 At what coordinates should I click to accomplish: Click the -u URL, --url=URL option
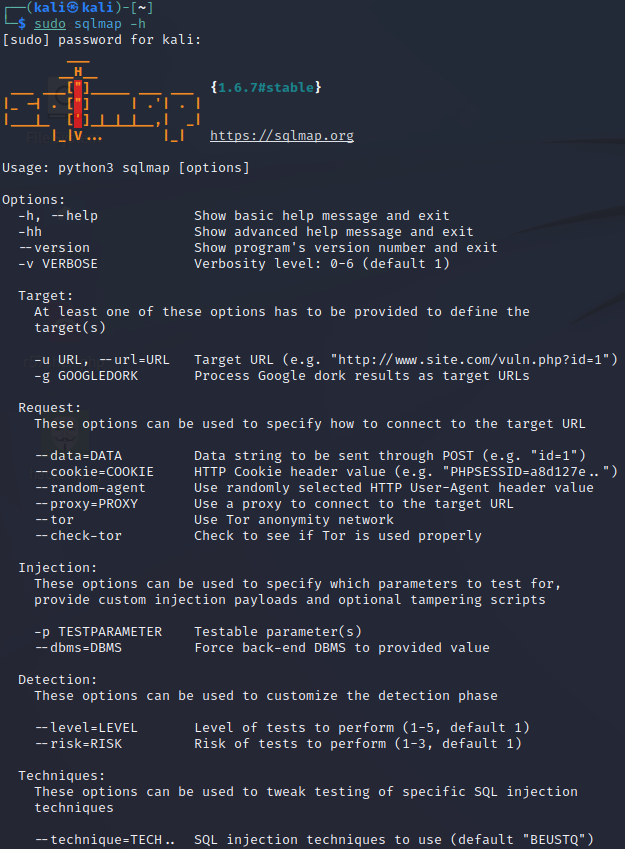click(x=102, y=360)
